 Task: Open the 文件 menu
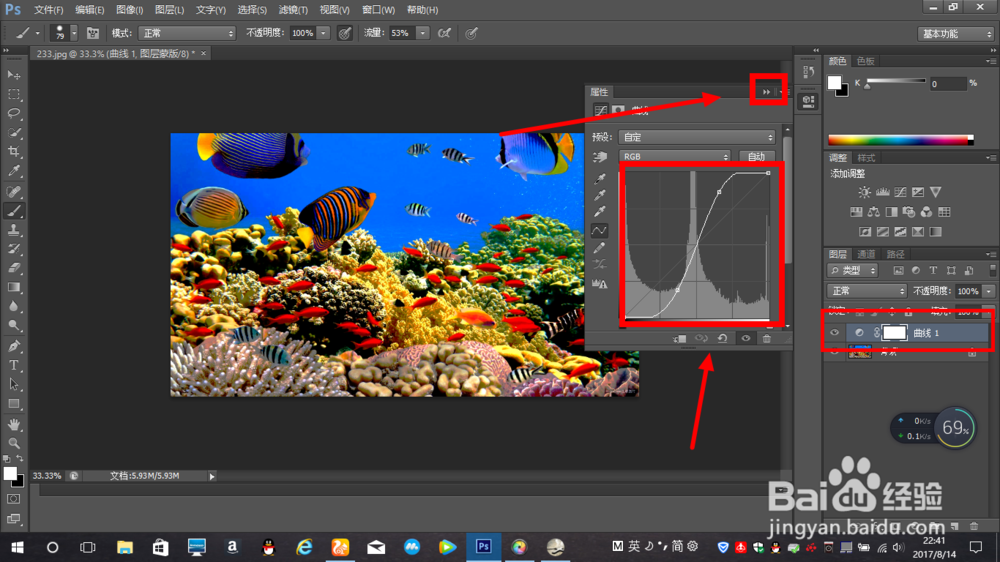click(48, 10)
